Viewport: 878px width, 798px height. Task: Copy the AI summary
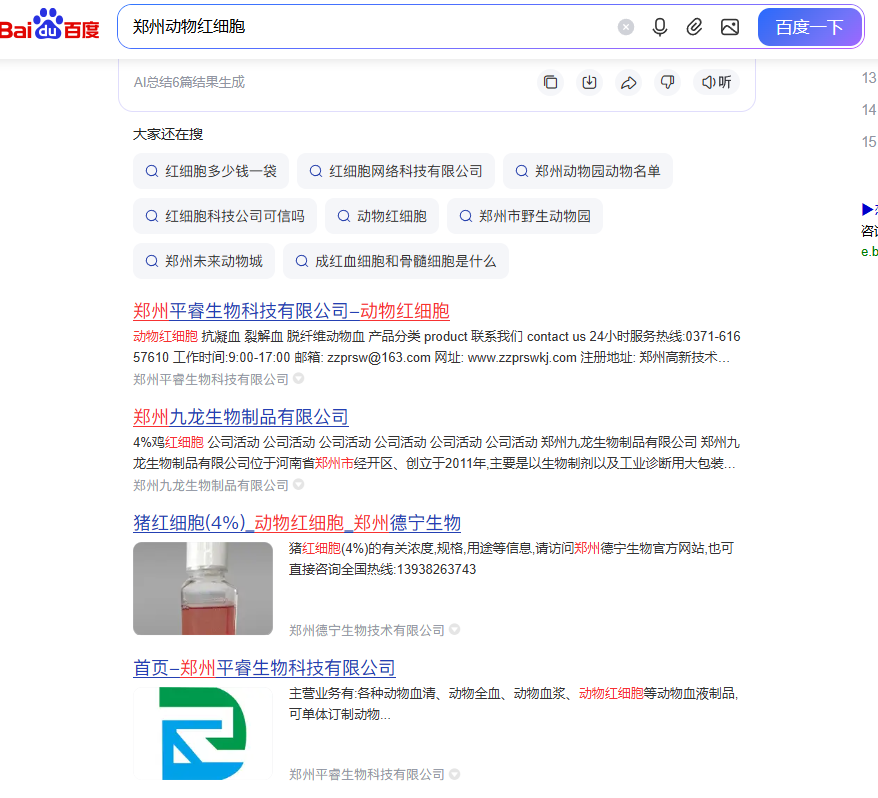click(x=550, y=82)
